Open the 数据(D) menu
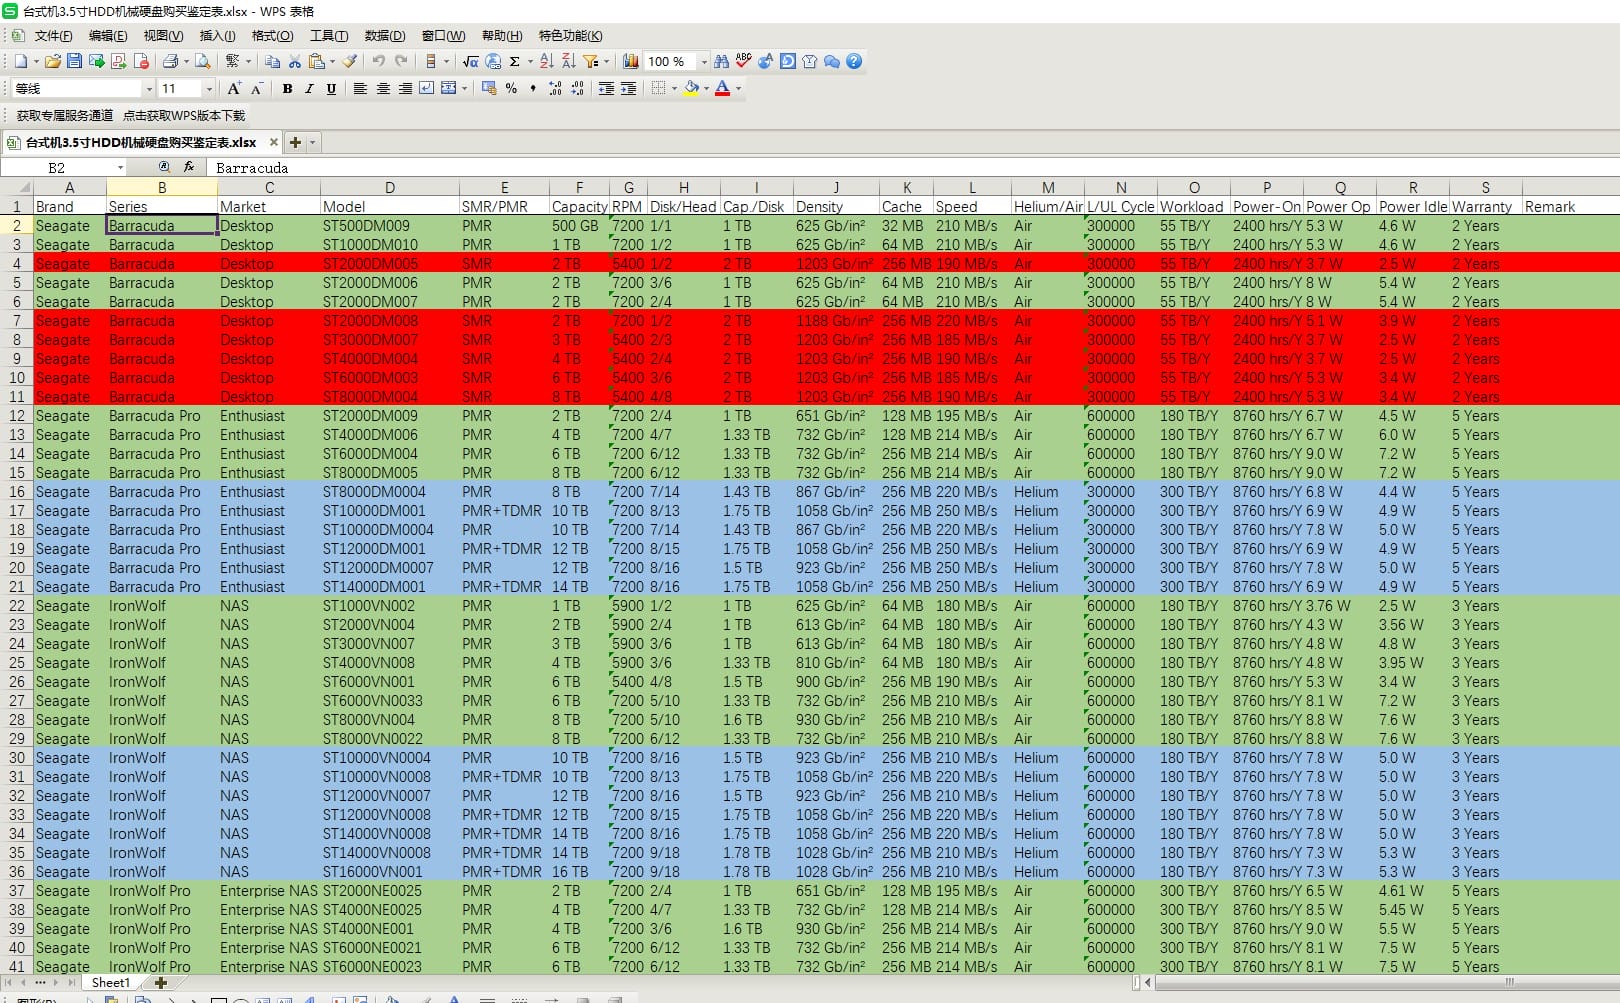Viewport: 1620px width, 1003px height. point(385,35)
